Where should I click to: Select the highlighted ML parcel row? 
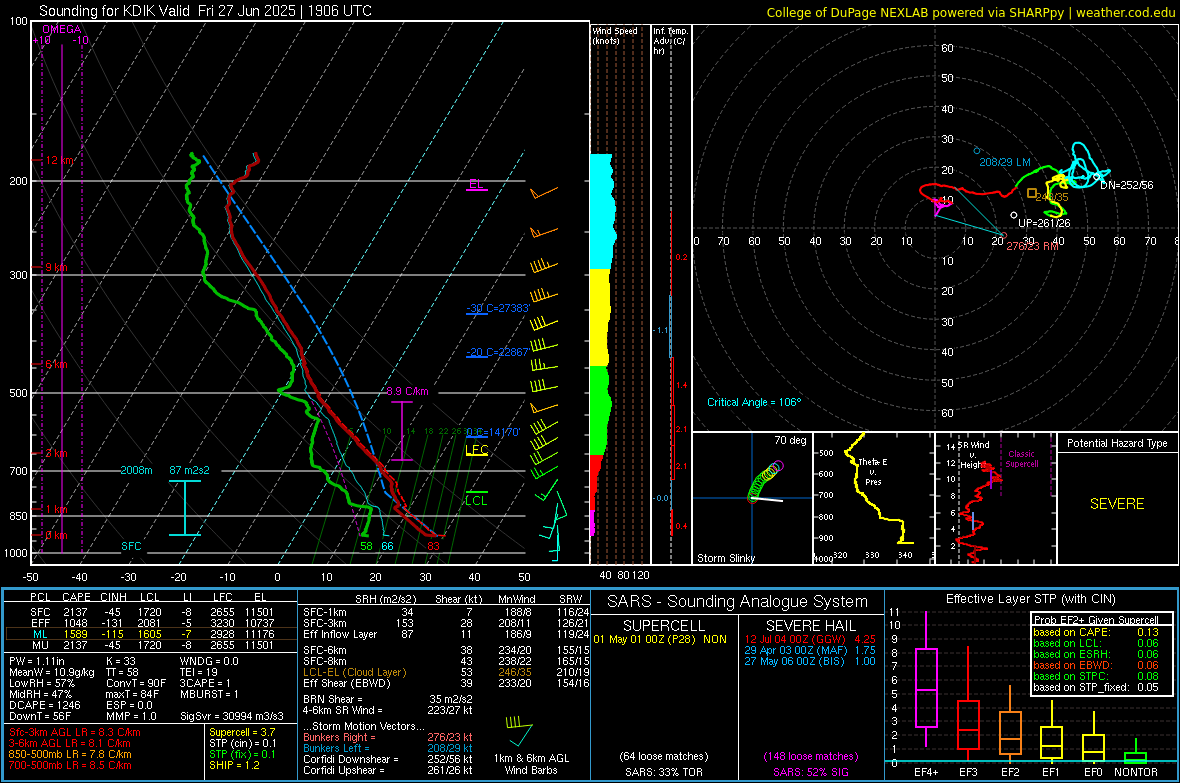(x=151, y=634)
